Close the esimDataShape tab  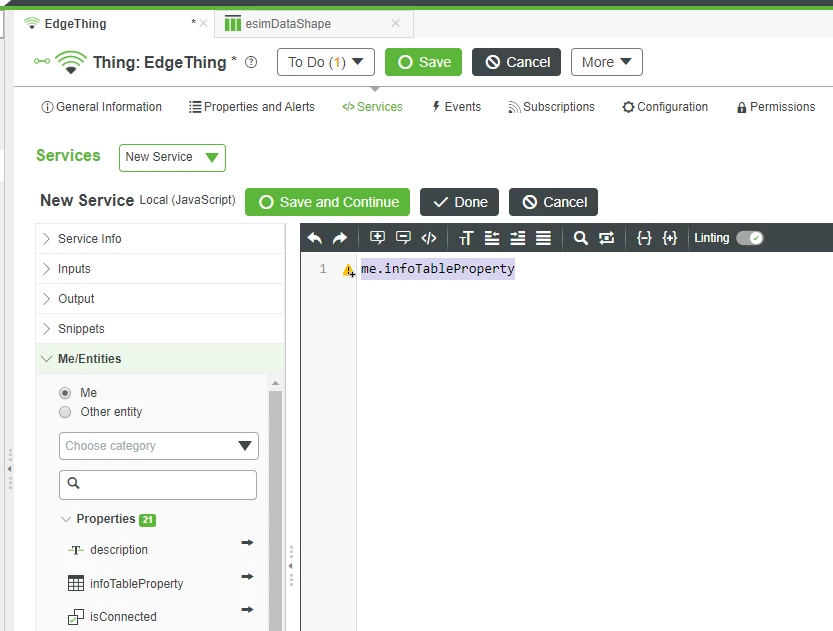(x=395, y=23)
